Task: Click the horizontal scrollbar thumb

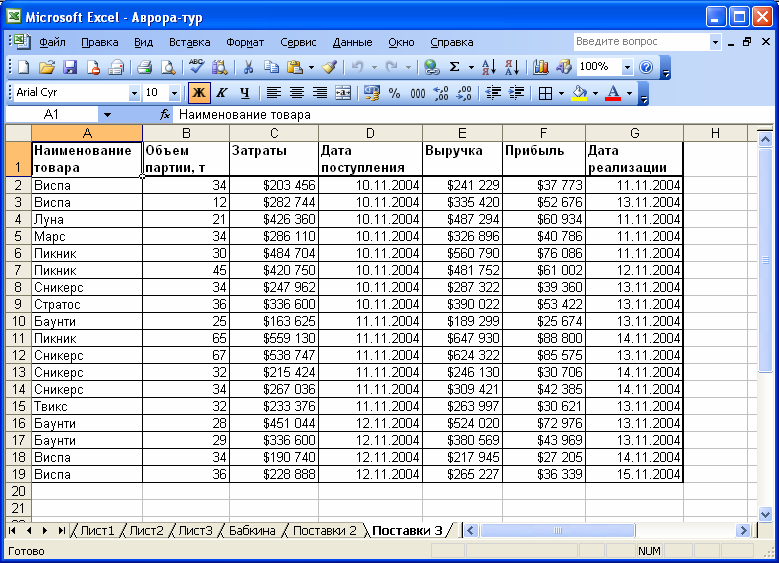Action: click(557, 531)
